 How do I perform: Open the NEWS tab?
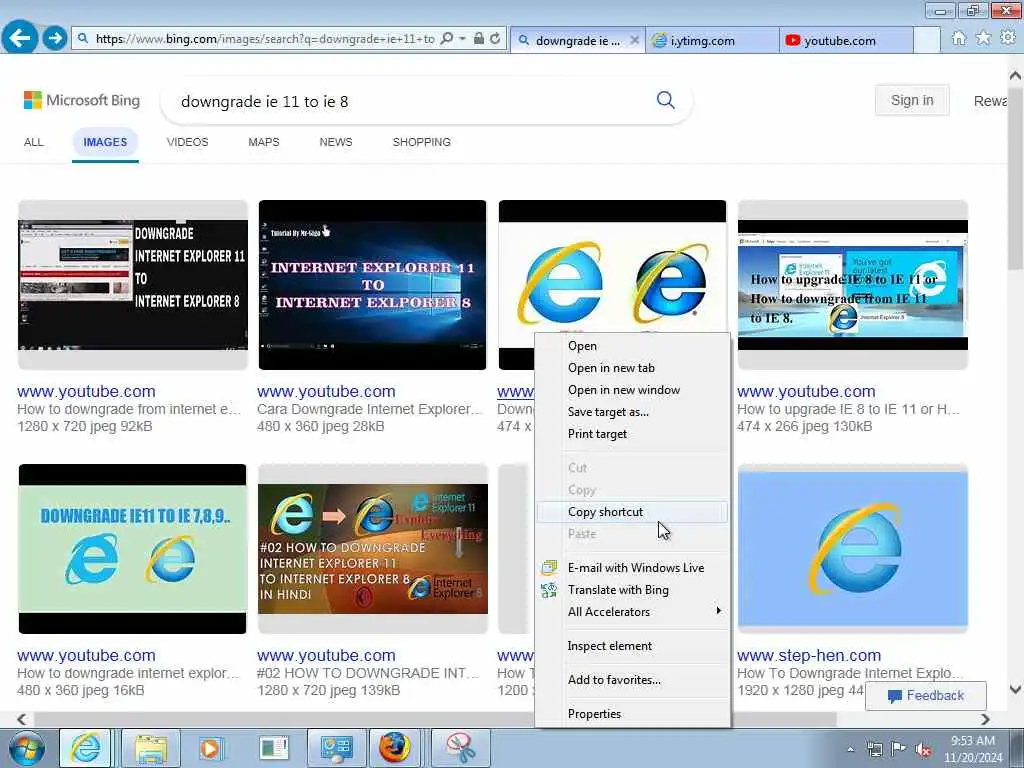(x=336, y=142)
